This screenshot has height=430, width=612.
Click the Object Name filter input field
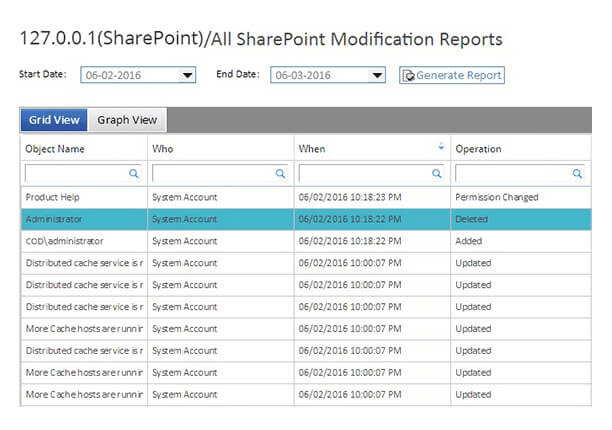tap(82, 174)
